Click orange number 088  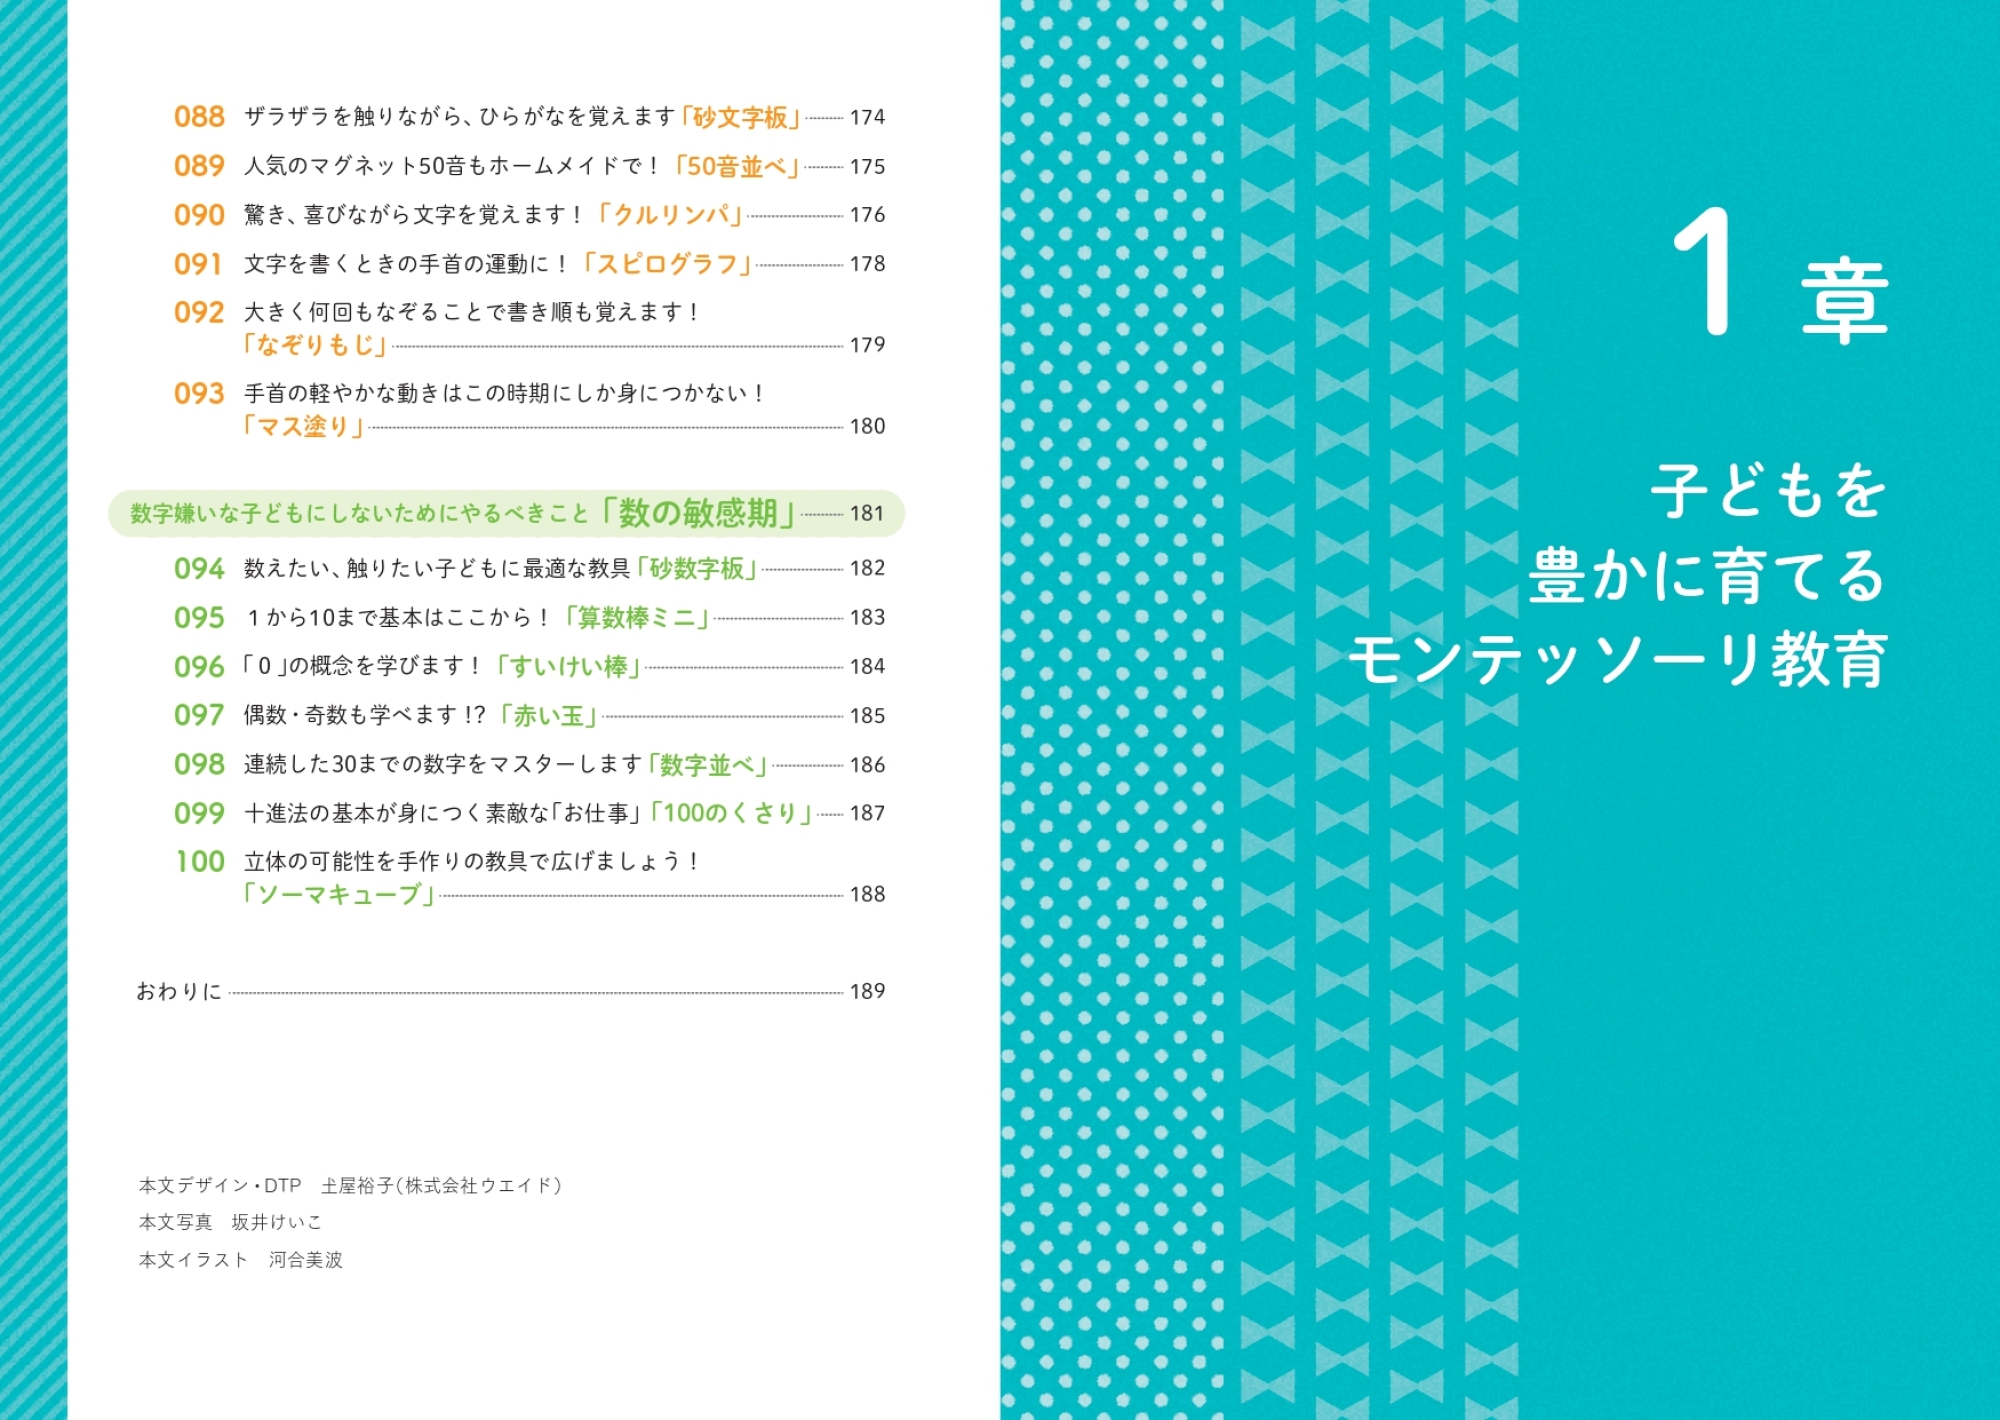199,117
